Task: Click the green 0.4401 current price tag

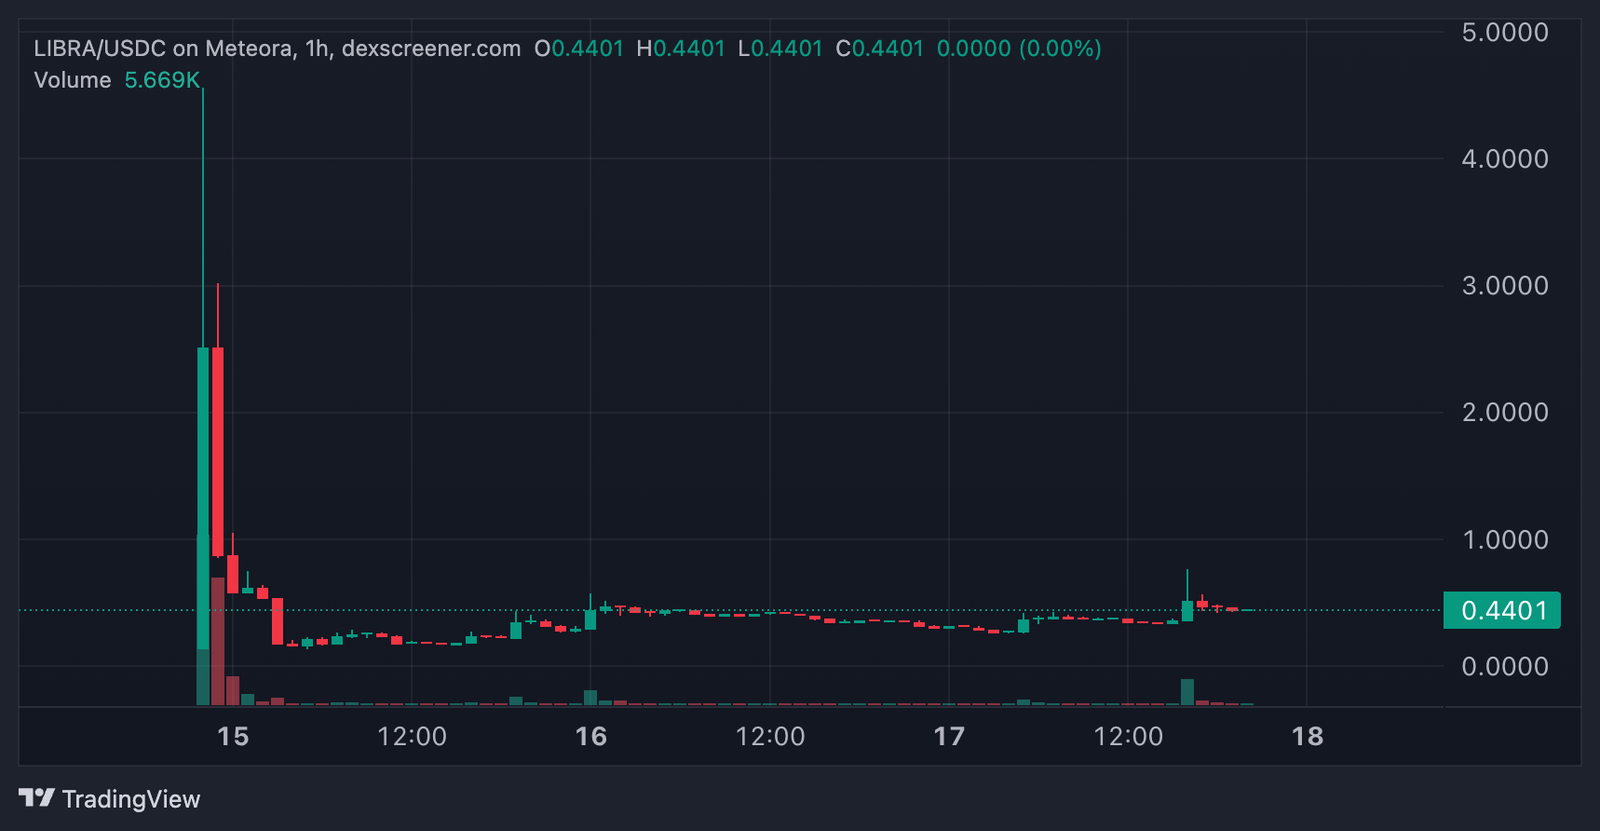Action: [1502, 610]
